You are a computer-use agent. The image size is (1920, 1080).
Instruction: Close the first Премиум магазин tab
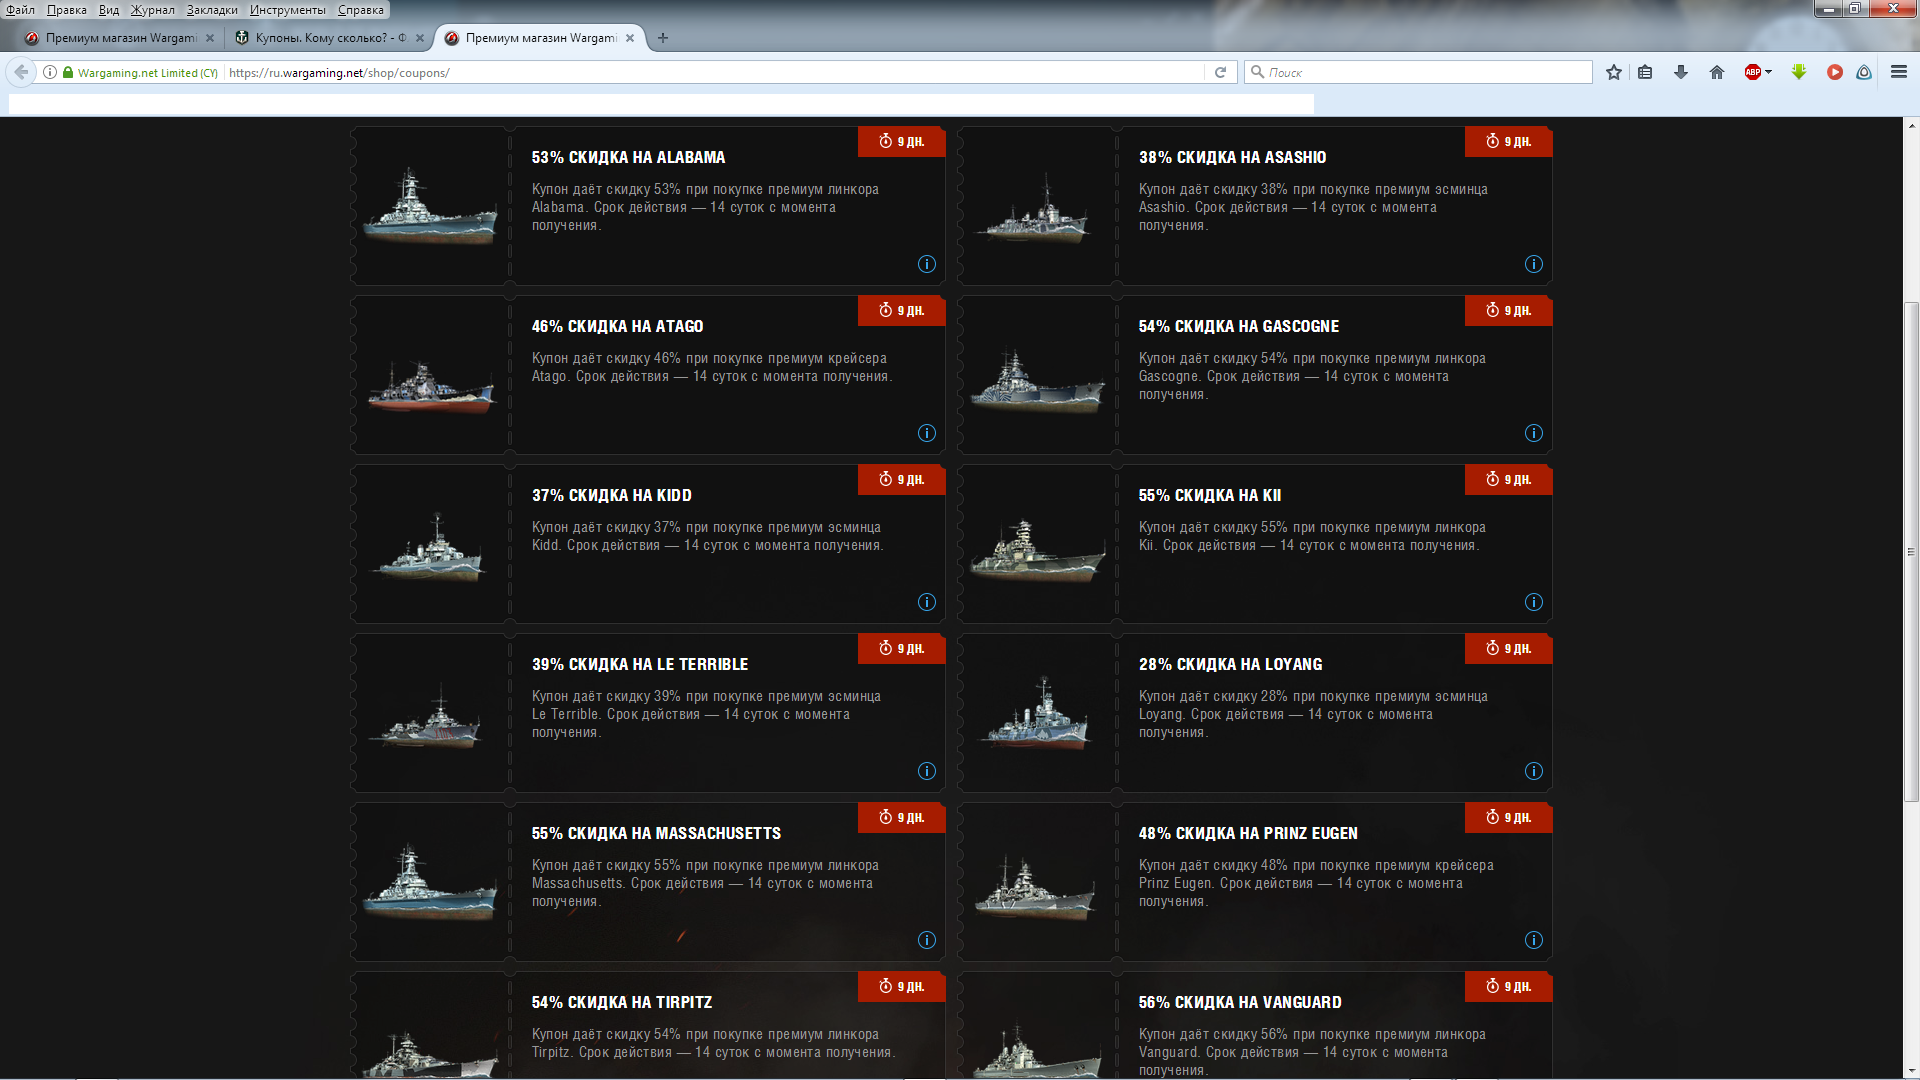[x=210, y=38]
